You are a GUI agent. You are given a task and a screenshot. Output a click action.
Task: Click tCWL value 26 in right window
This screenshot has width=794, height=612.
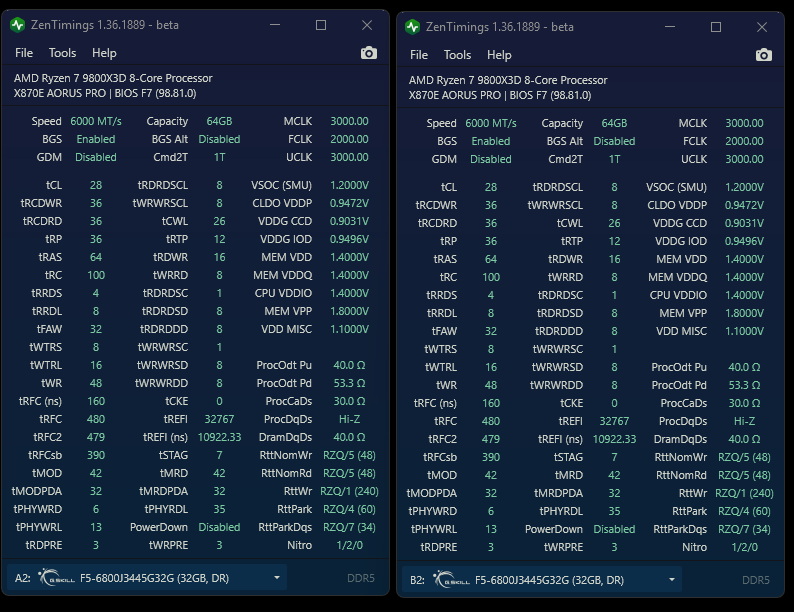click(x=614, y=223)
